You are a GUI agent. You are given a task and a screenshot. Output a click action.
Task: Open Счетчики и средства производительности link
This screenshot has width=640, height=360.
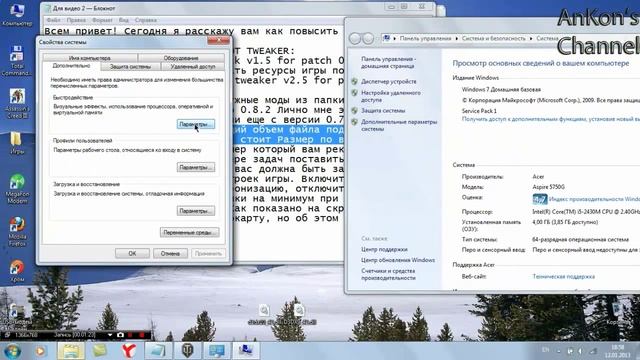(x=388, y=274)
